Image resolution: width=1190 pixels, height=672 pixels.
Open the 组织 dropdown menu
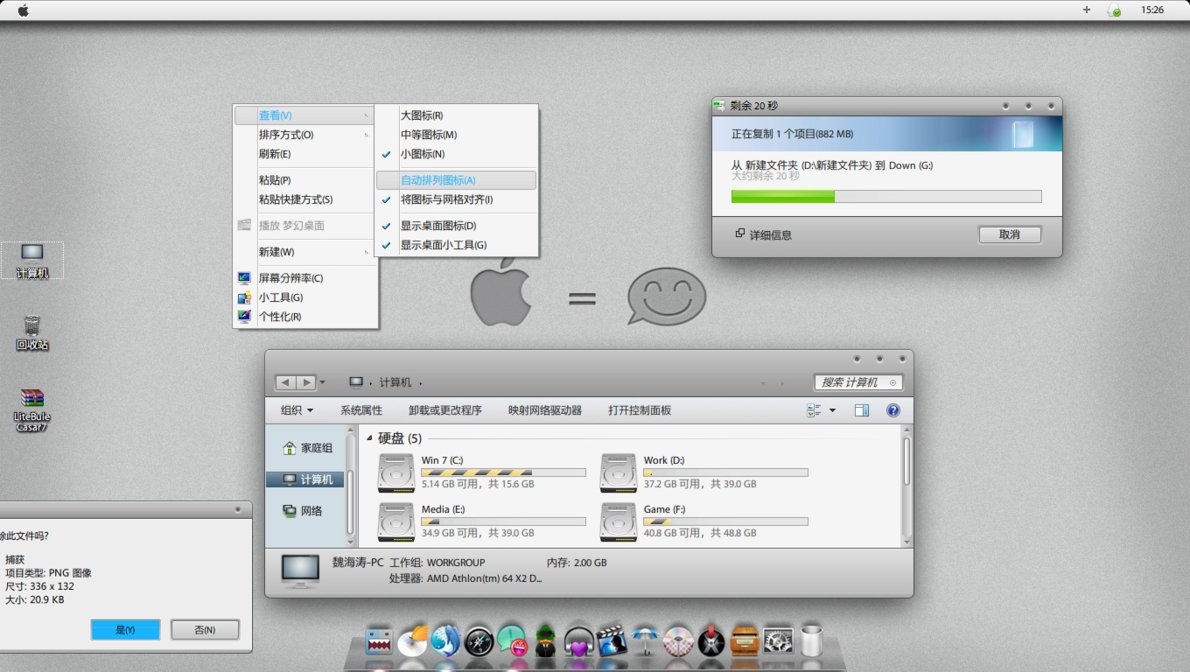point(296,410)
